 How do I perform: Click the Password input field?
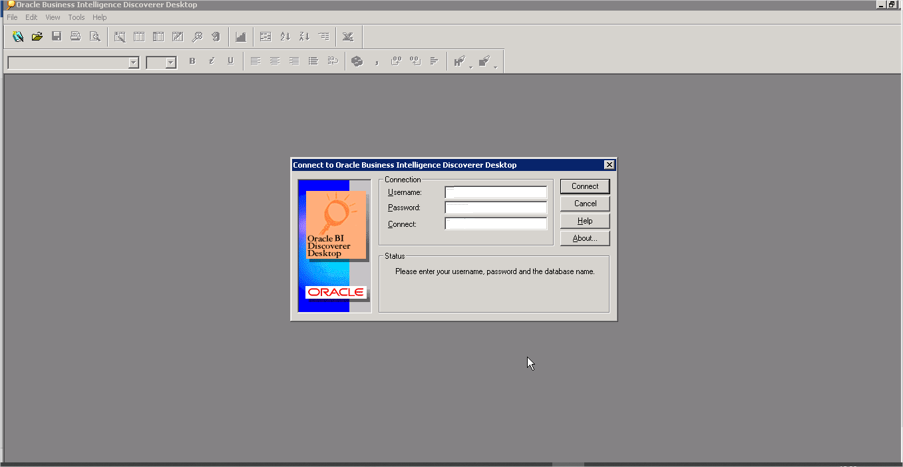point(496,207)
